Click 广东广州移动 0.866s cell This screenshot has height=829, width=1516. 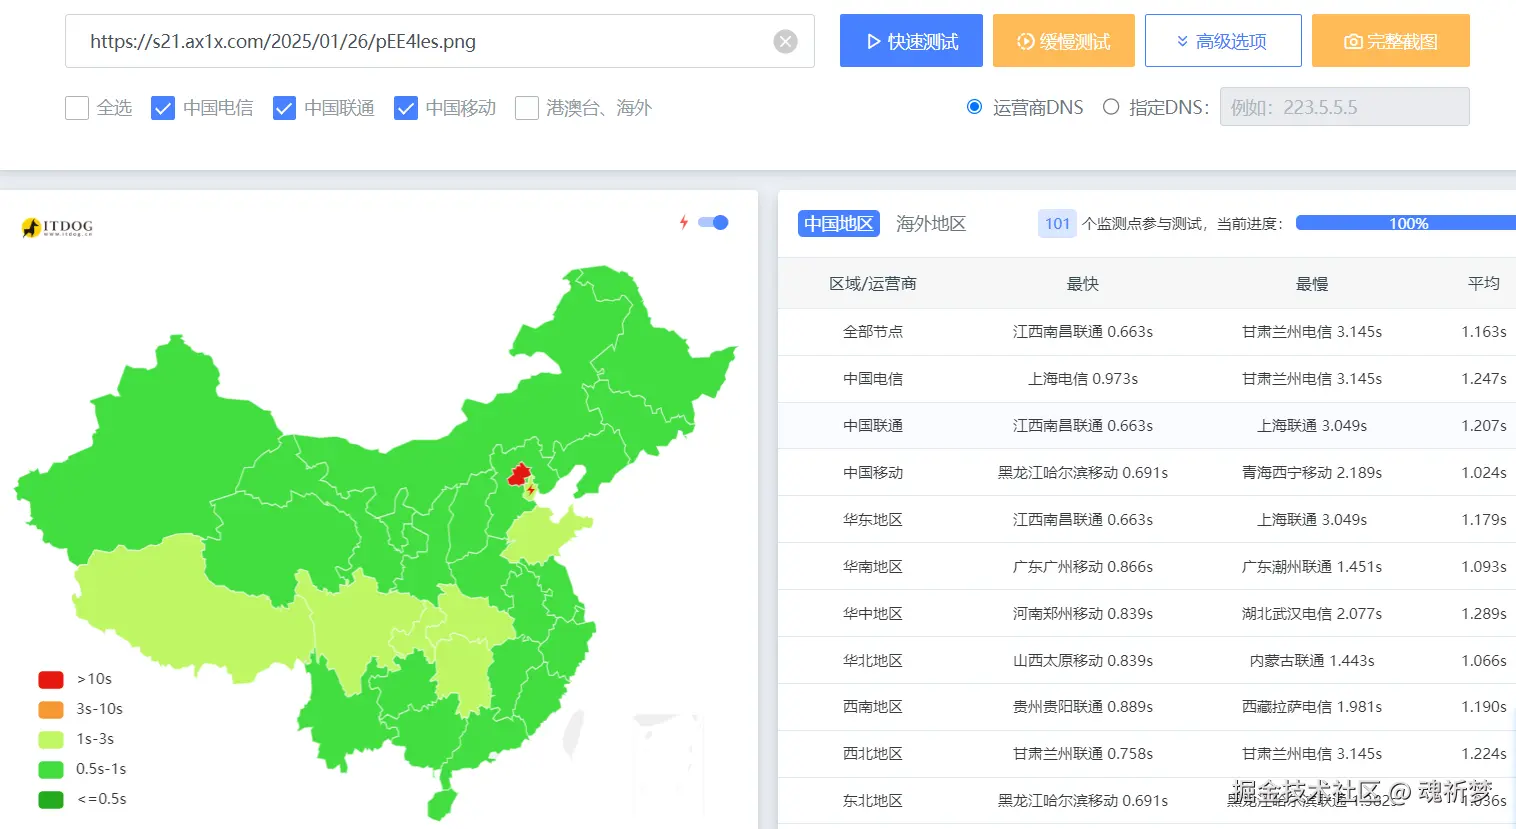pos(1083,567)
